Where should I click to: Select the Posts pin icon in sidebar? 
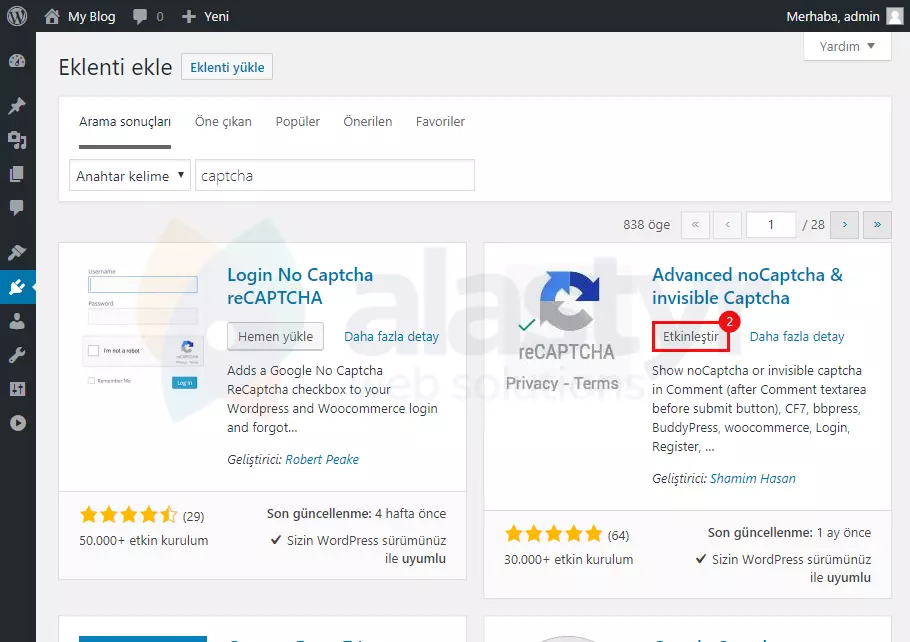(17, 105)
